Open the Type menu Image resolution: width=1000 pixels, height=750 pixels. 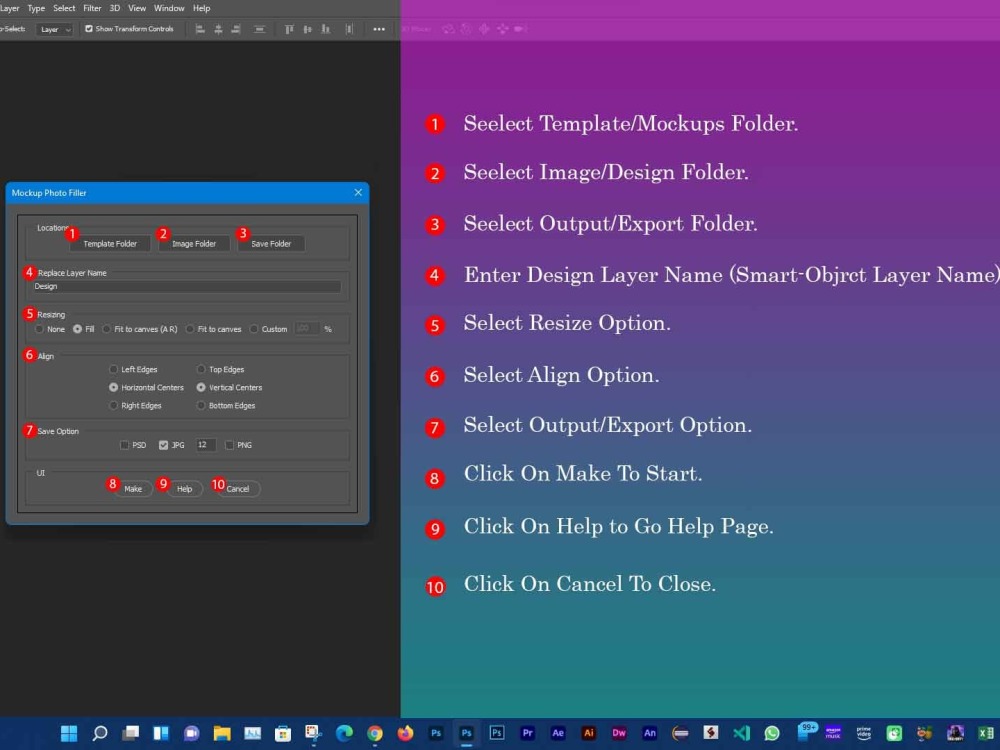36,8
